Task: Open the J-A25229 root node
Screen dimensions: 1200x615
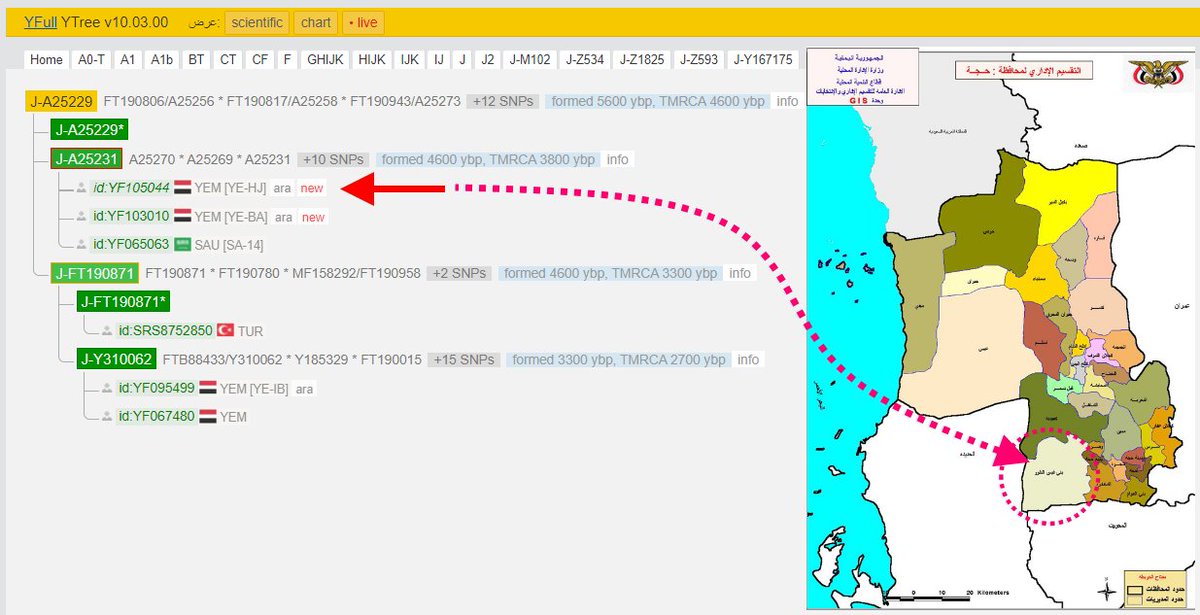Action: [x=61, y=101]
